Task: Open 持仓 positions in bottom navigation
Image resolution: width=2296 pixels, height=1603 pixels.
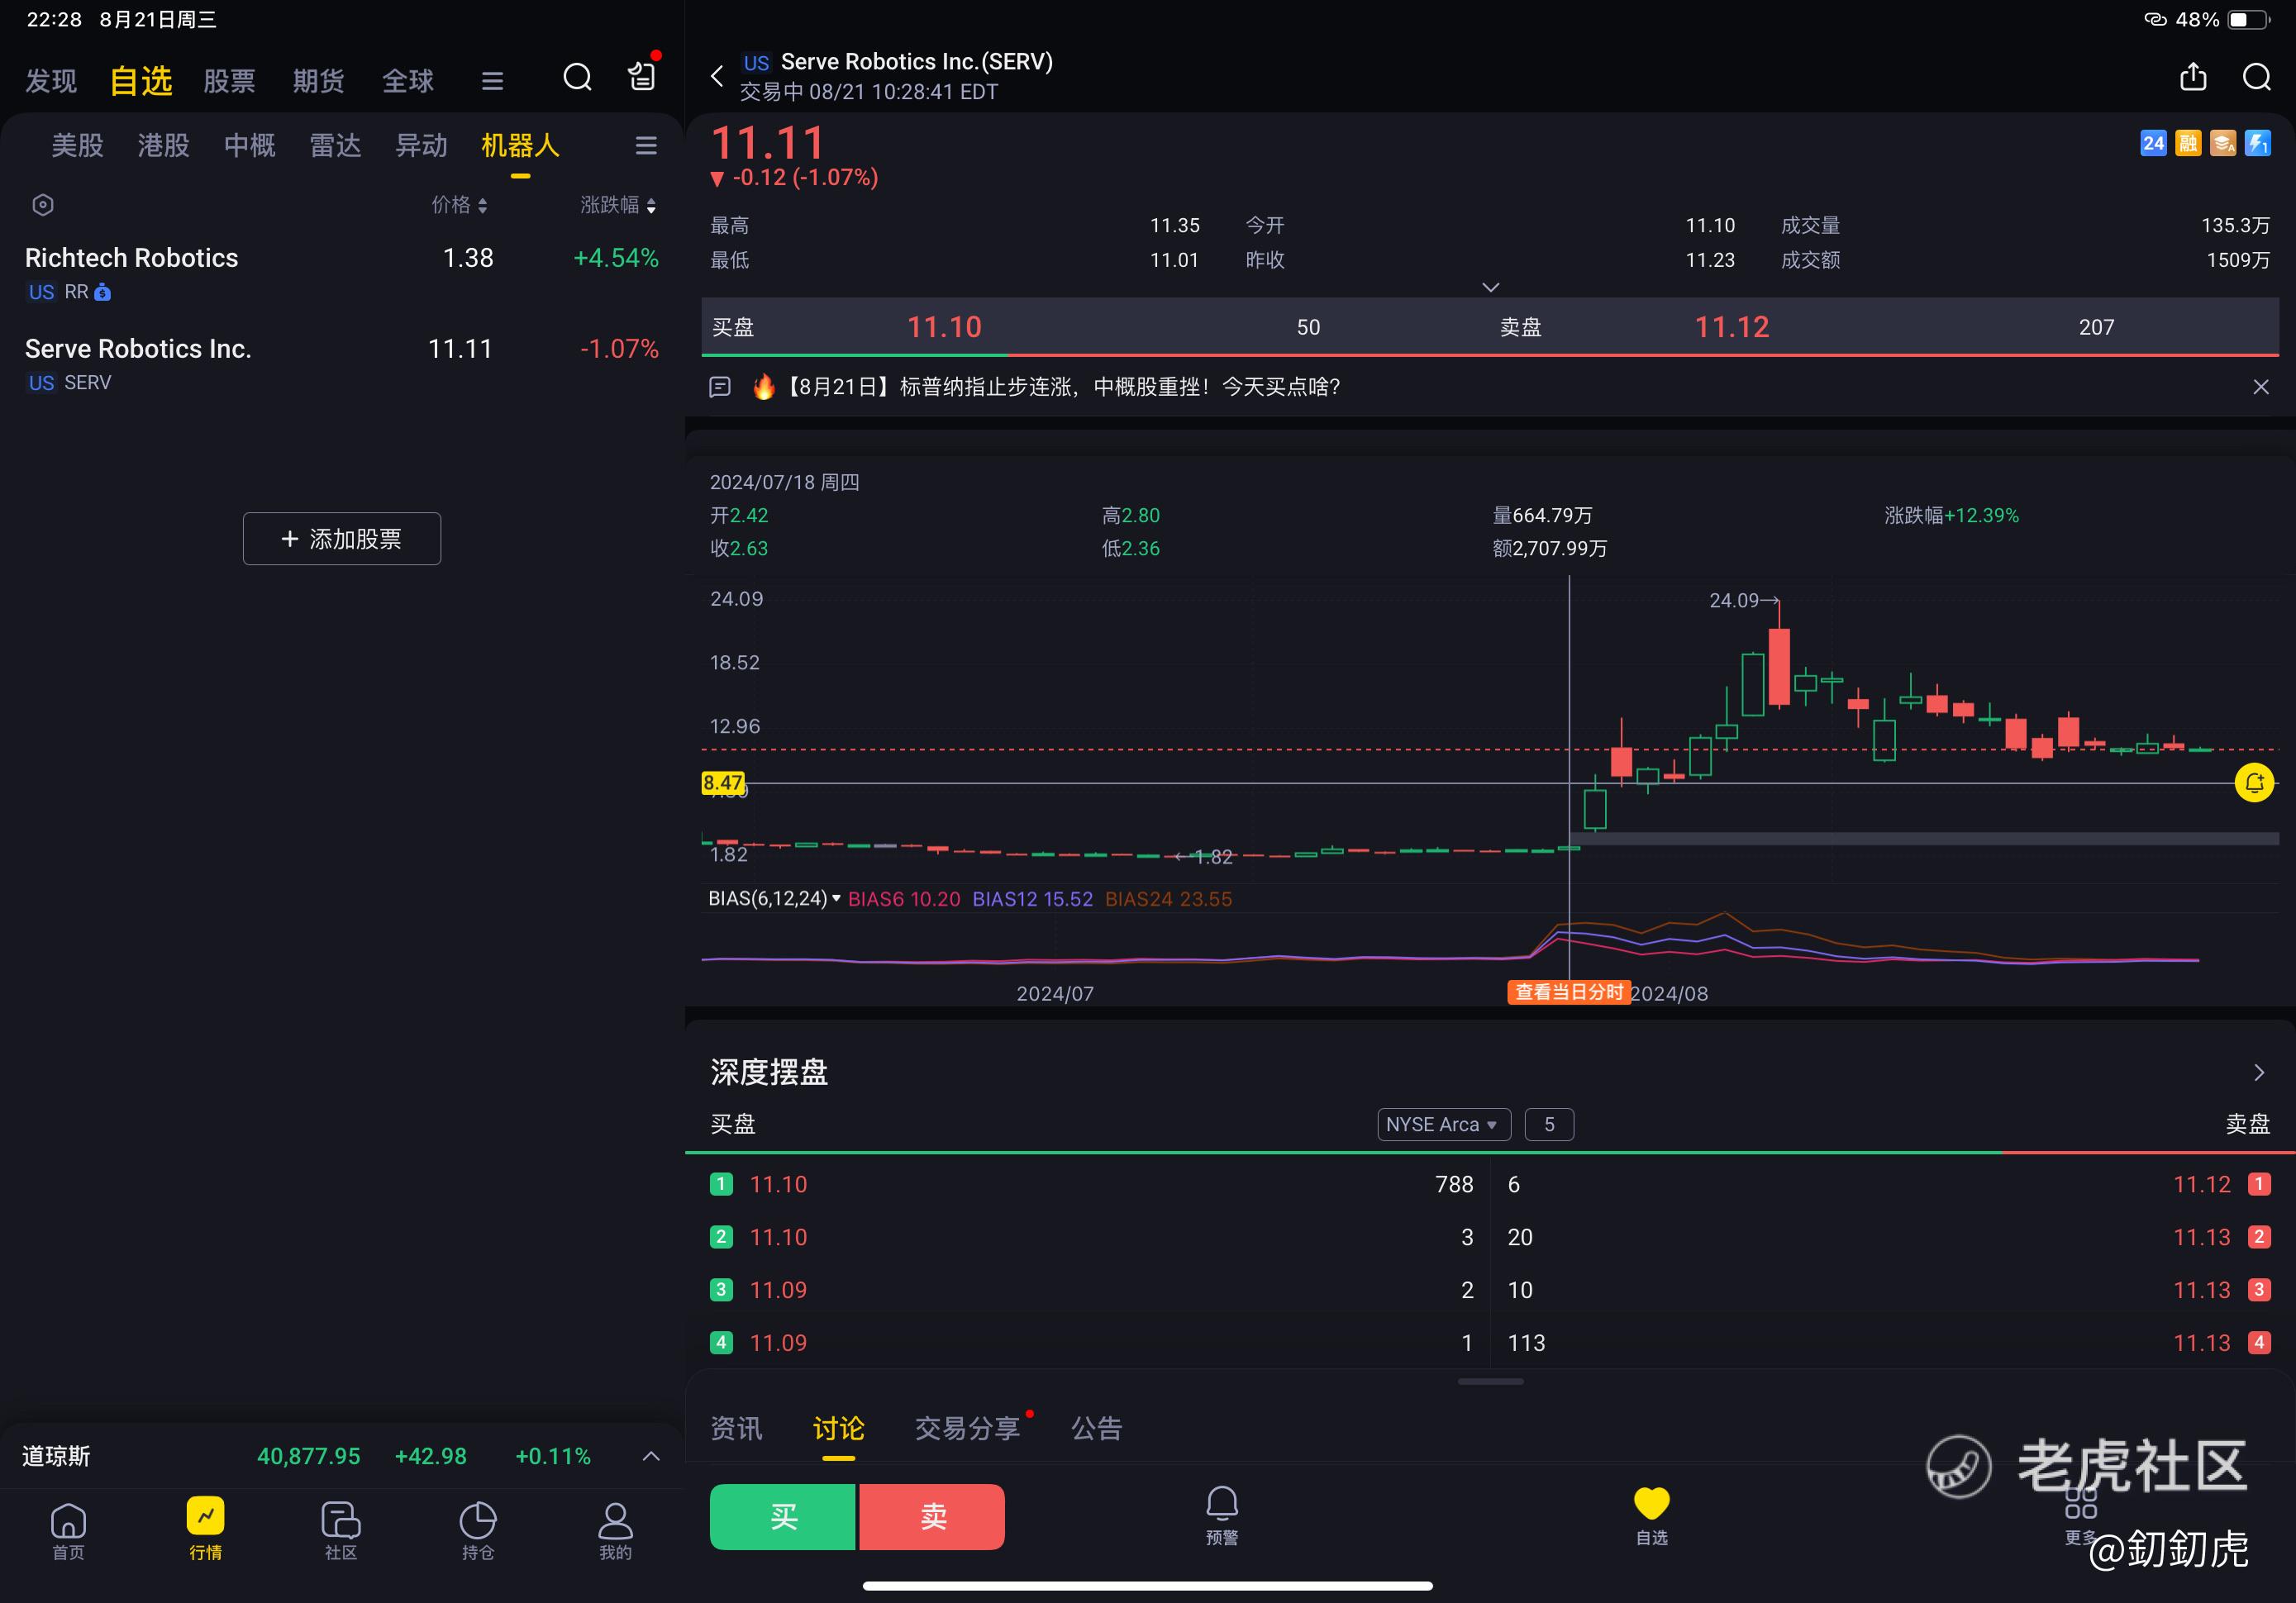Action: 478,1531
